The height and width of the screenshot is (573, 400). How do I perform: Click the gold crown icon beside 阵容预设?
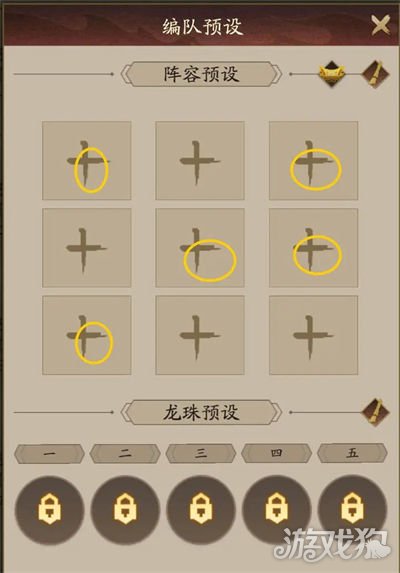(332, 74)
